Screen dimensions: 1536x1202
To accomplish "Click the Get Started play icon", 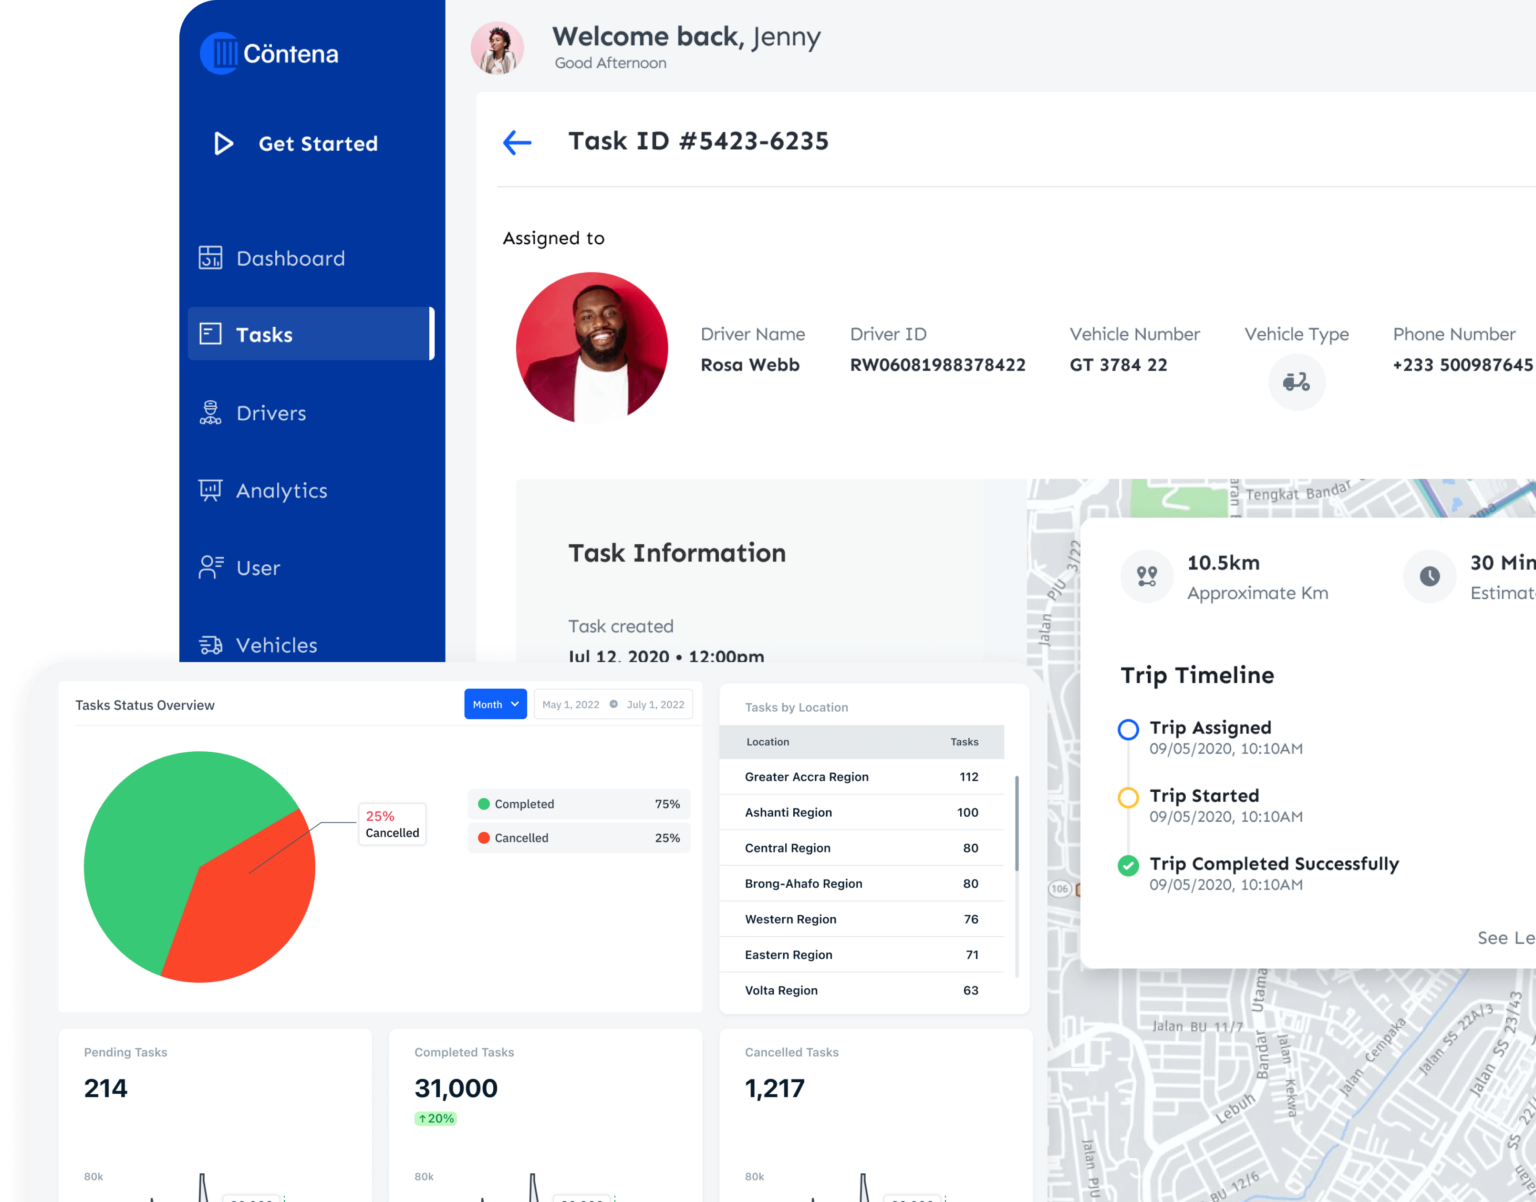I will pyautogui.click(x=223, y=143).
